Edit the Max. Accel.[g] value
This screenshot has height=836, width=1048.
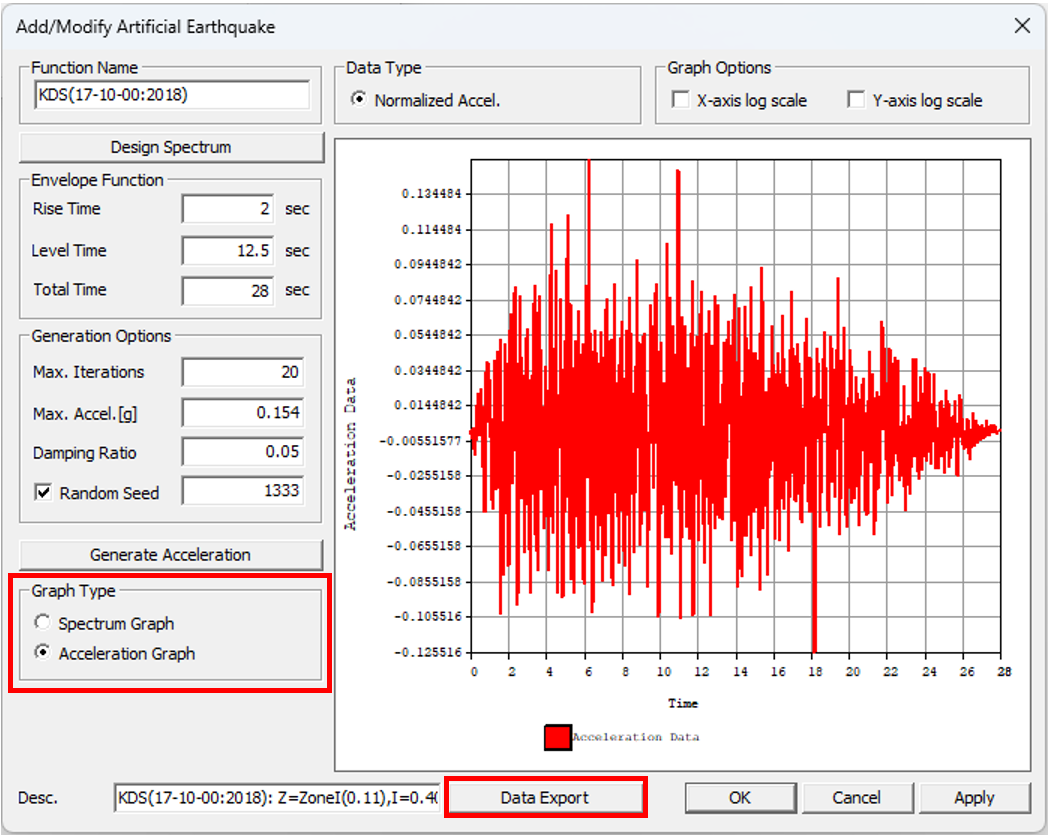pyautogui.click(x=243, y=412)
